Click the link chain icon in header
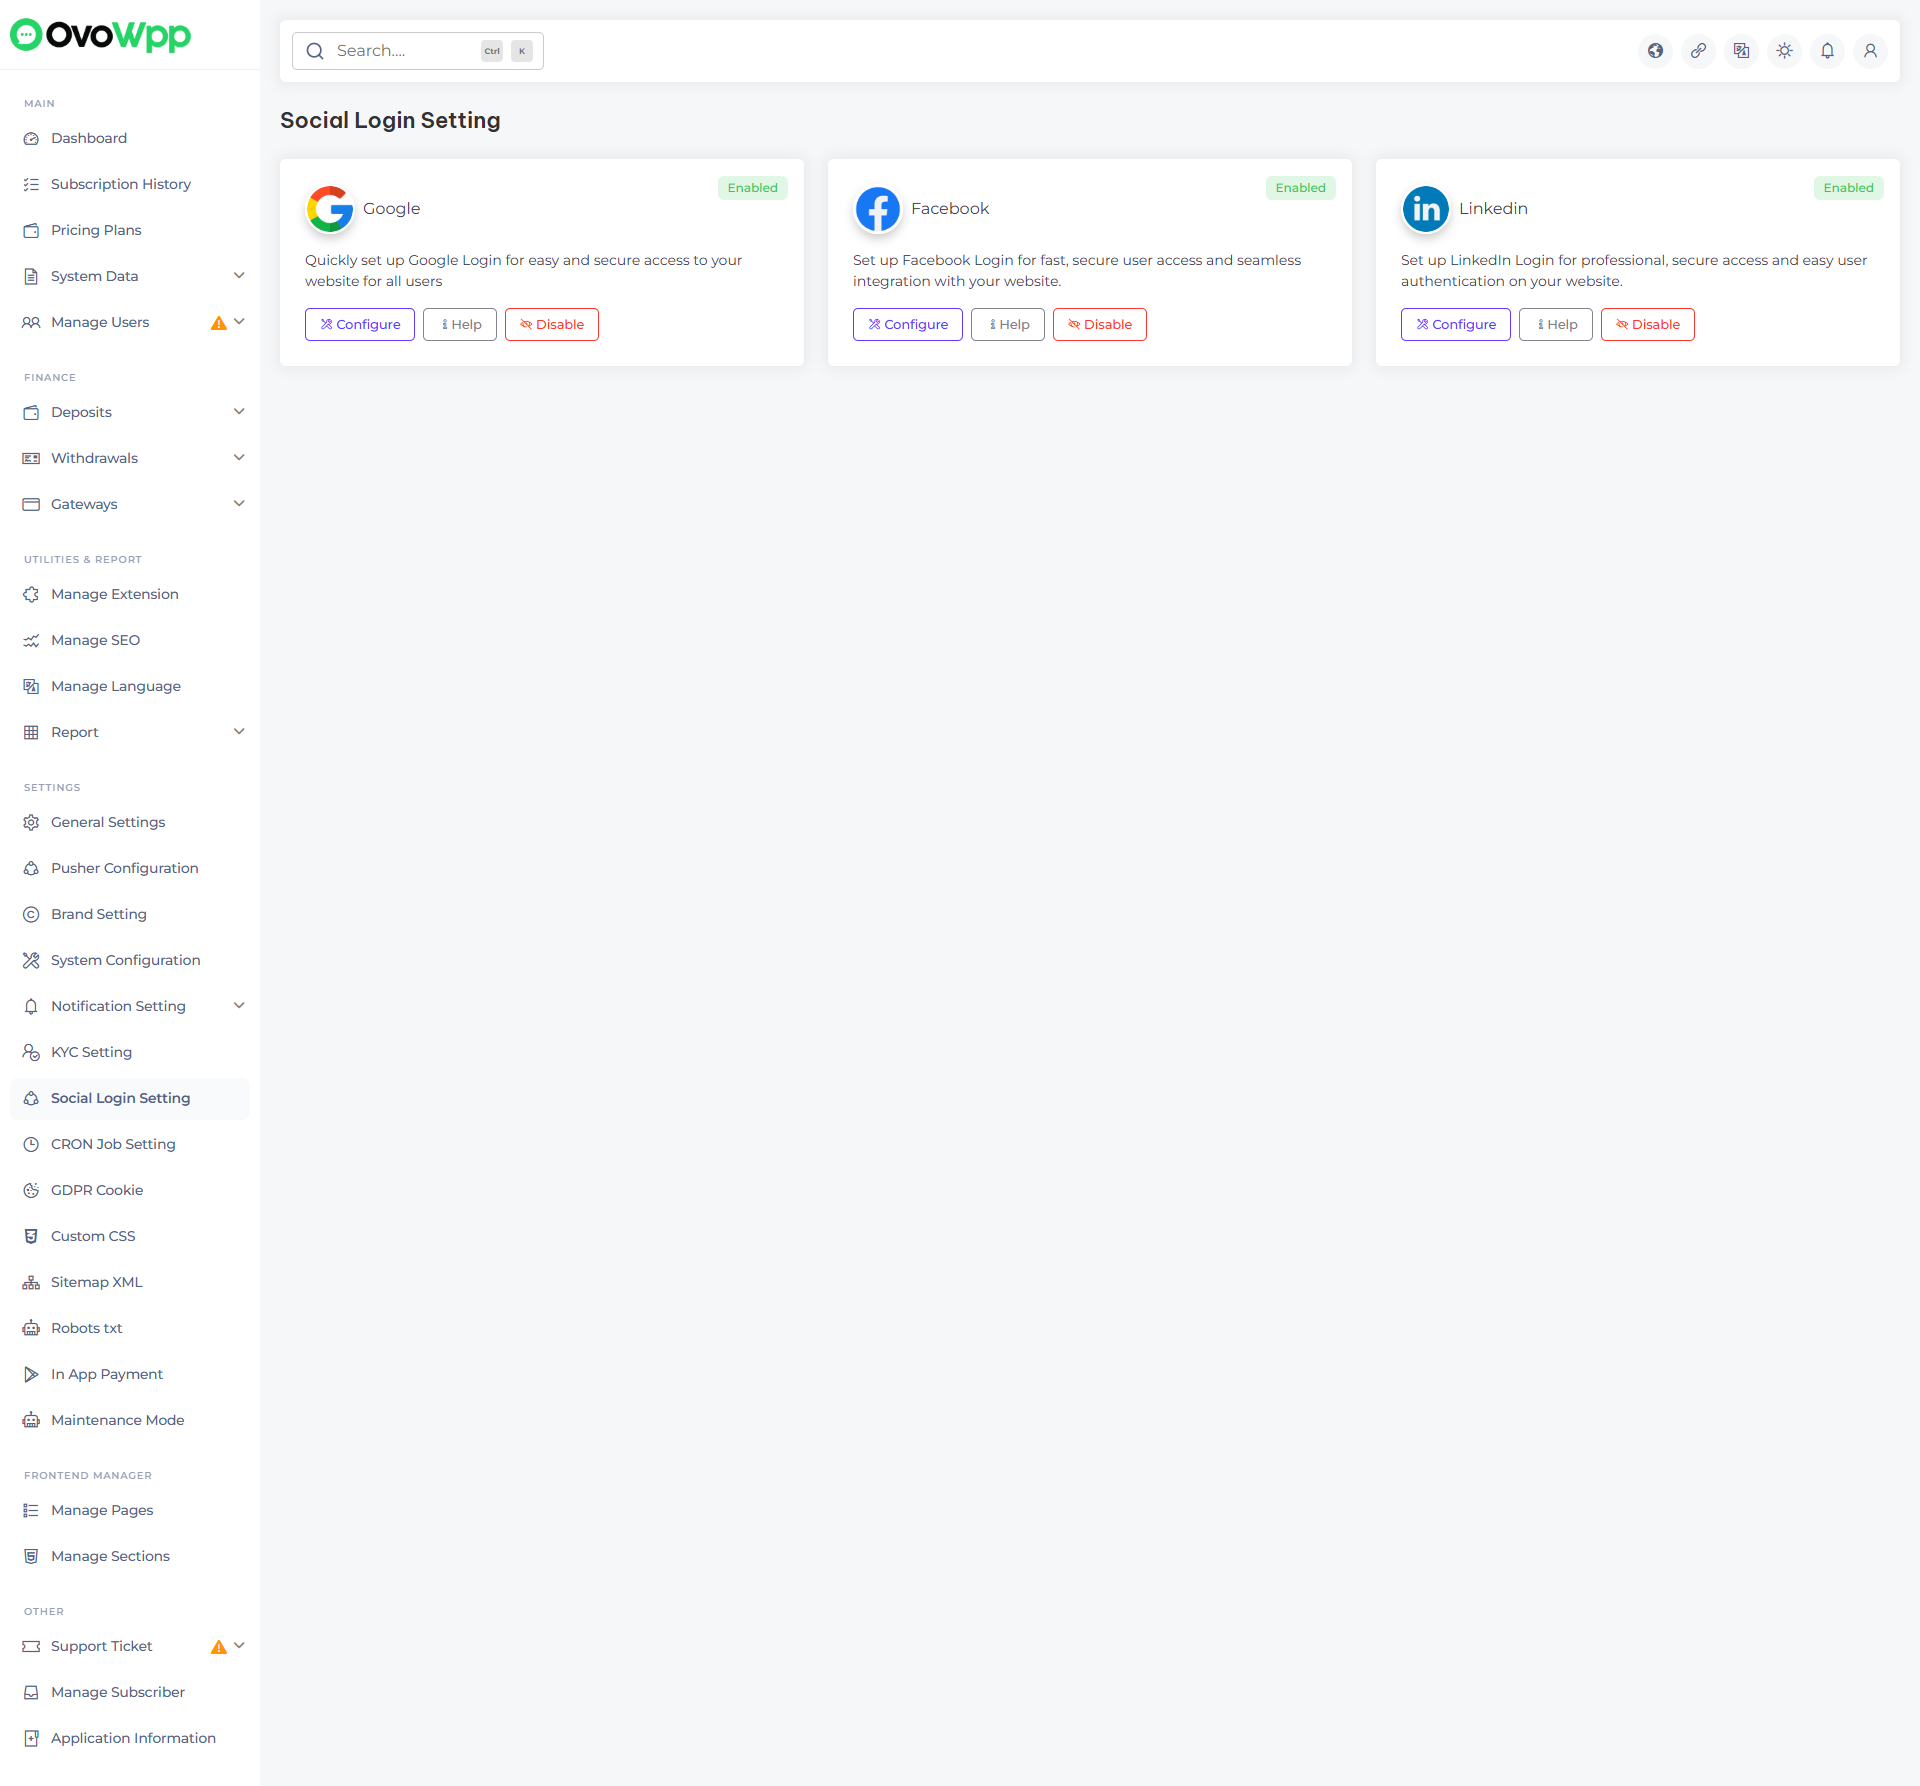The image size is (1920, 1786). 1699,51
